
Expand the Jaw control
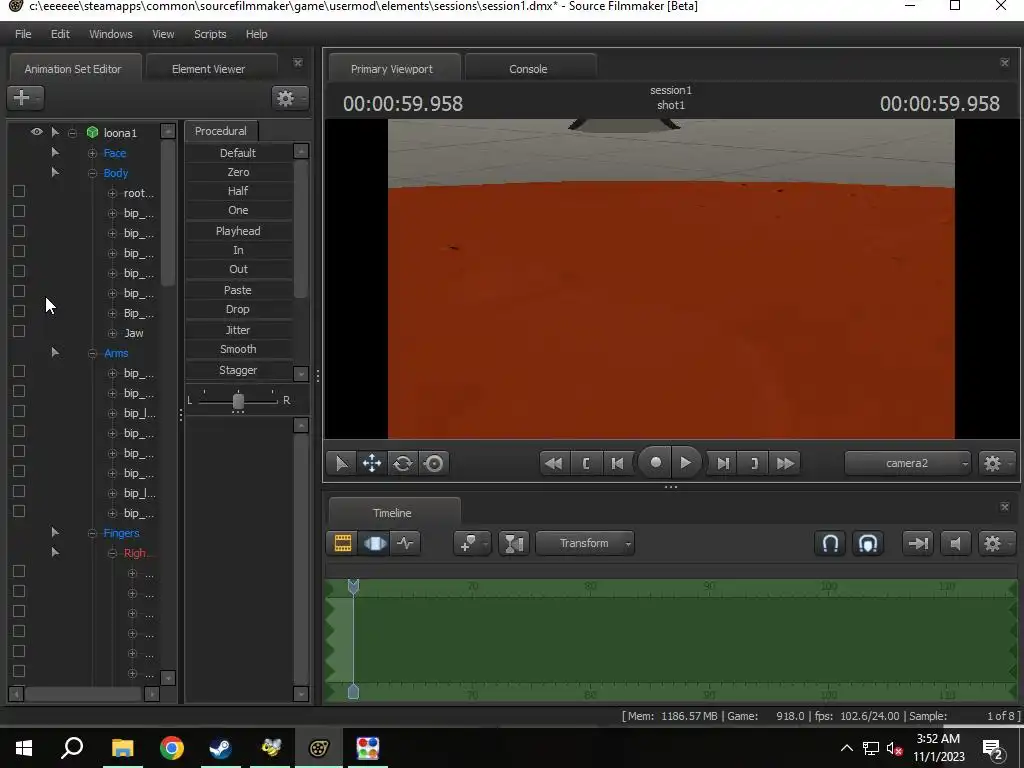click(112, 333)
